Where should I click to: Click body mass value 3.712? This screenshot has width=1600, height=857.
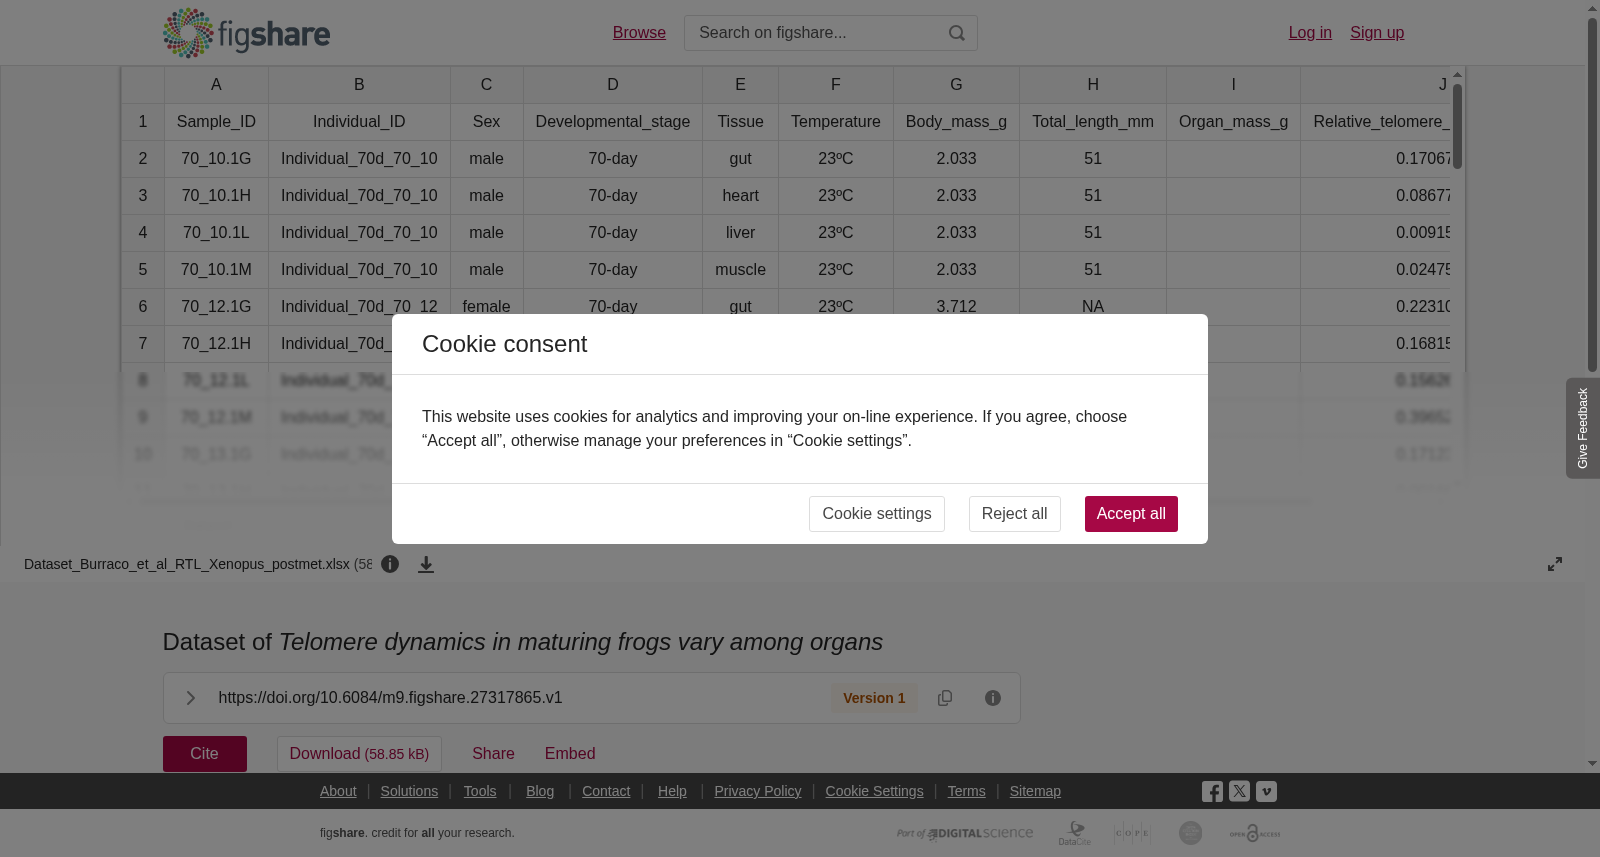click(x=956, y=305)
